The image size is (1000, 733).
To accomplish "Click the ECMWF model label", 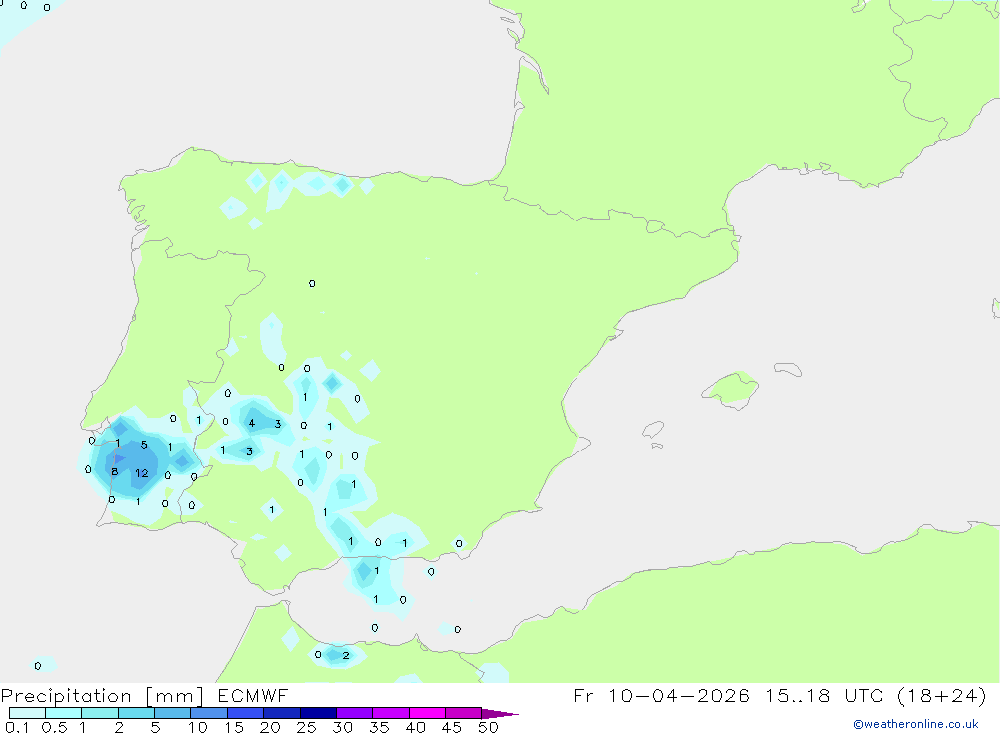I will [253, 695].
